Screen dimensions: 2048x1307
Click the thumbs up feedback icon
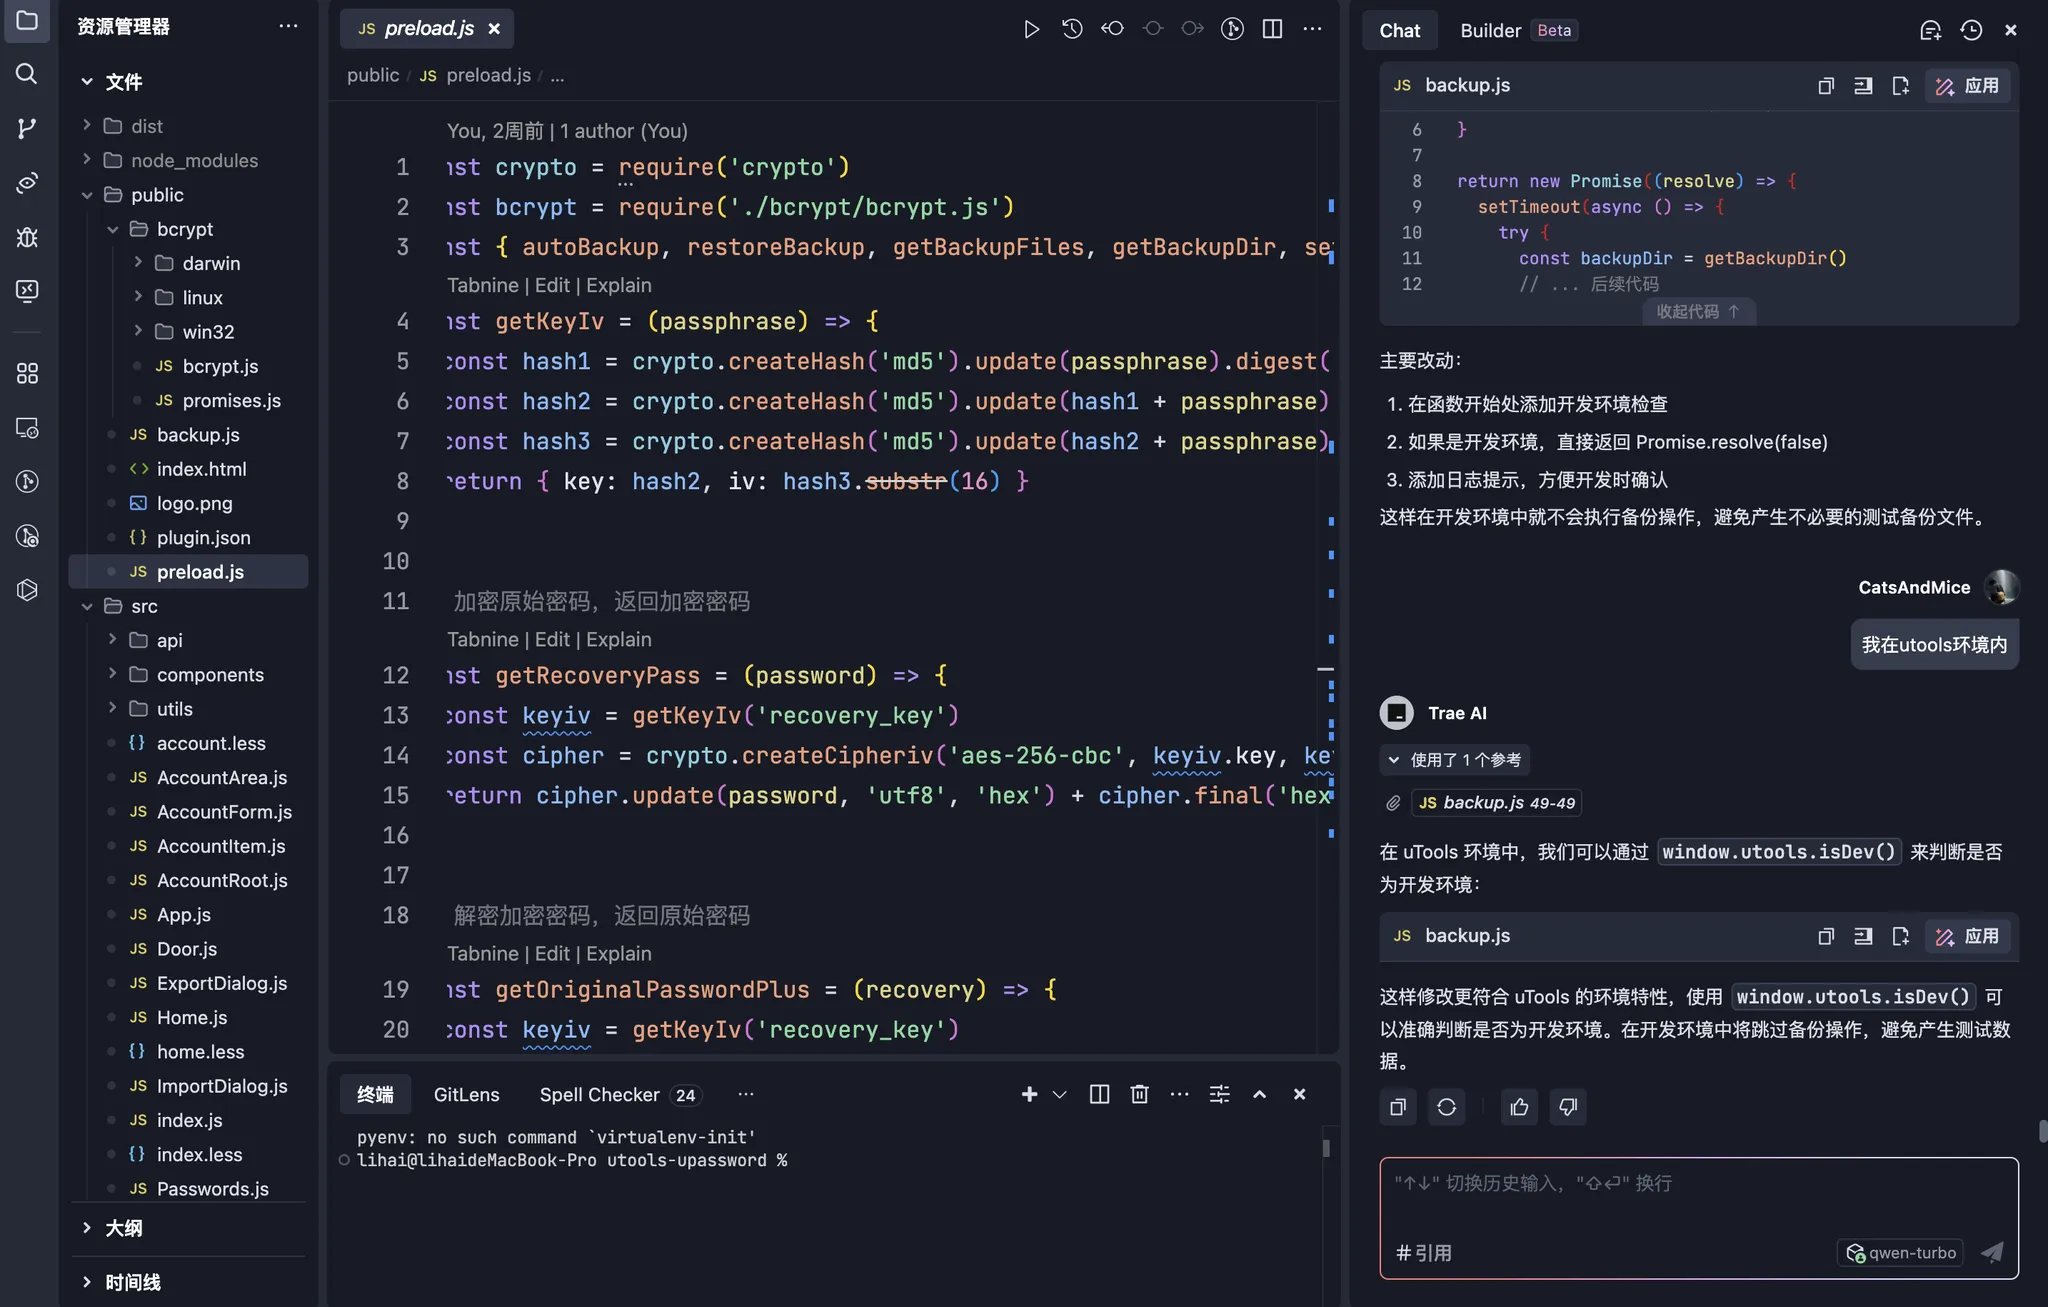(x=1519, y=1107)
